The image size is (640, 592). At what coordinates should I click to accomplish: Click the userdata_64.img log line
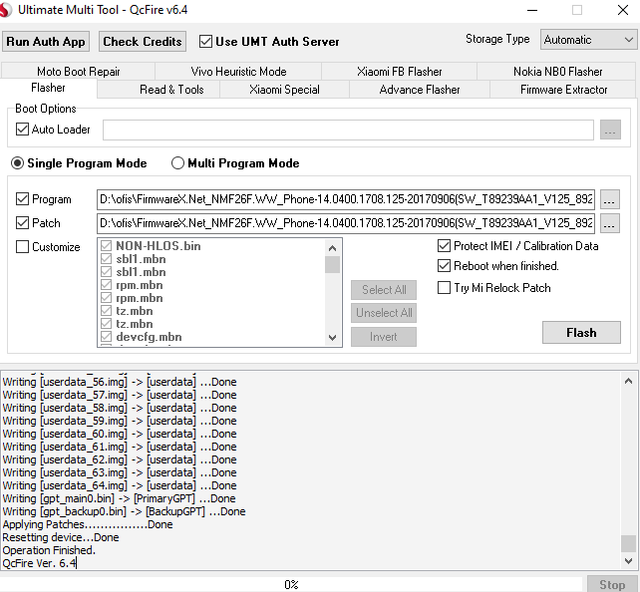coord(120,485)
